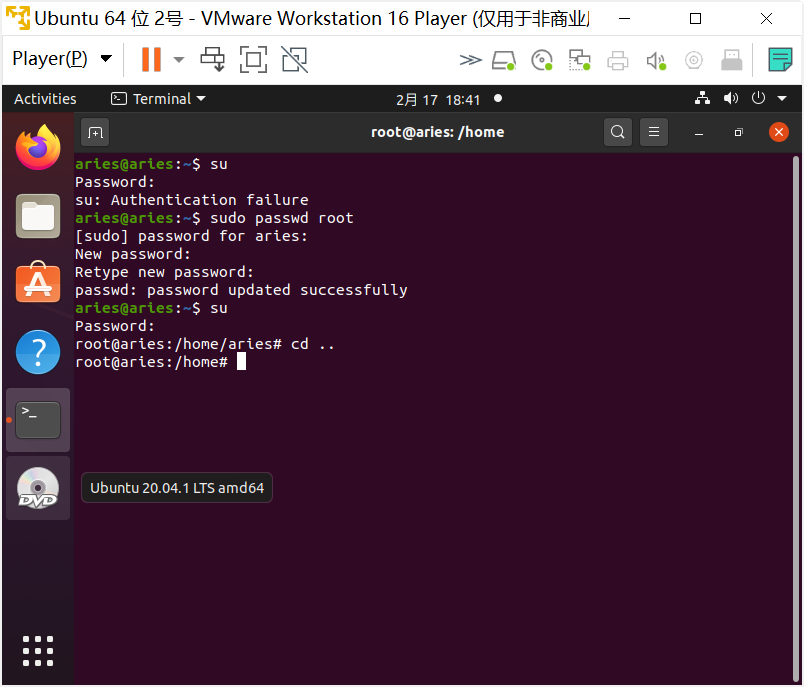Click the terminal title 'root@aries: /home'
This screenshot has height=687, width=804.
coord(438,132)
